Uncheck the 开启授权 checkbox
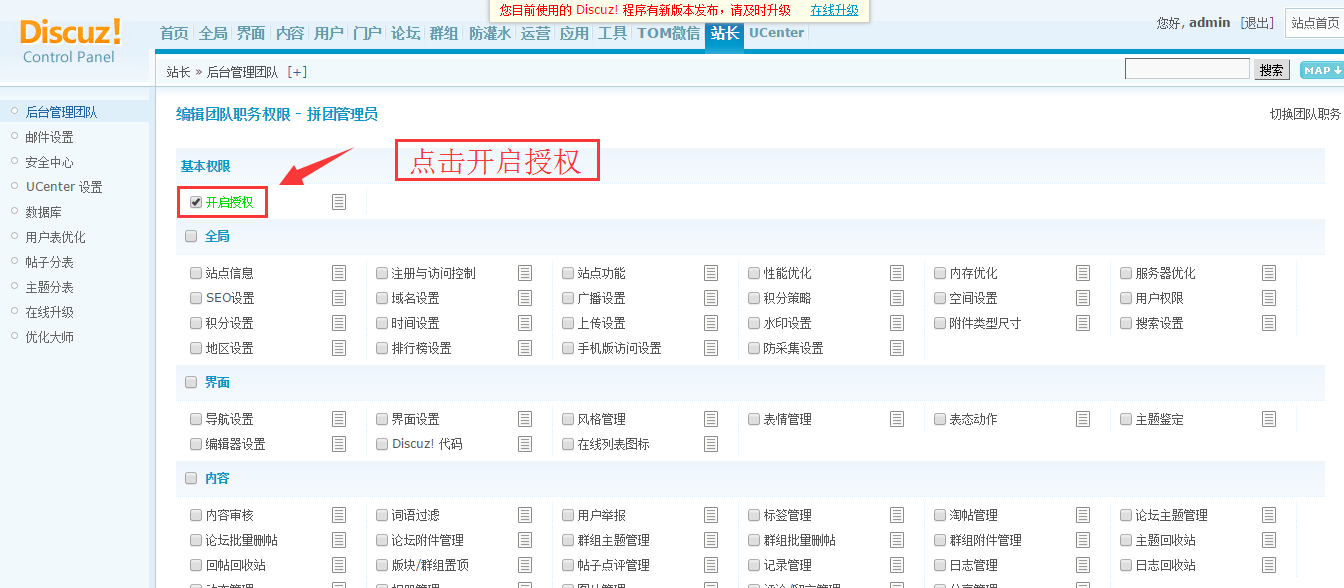The height and width of the screenshot is (588, 1344). (196, 202)
